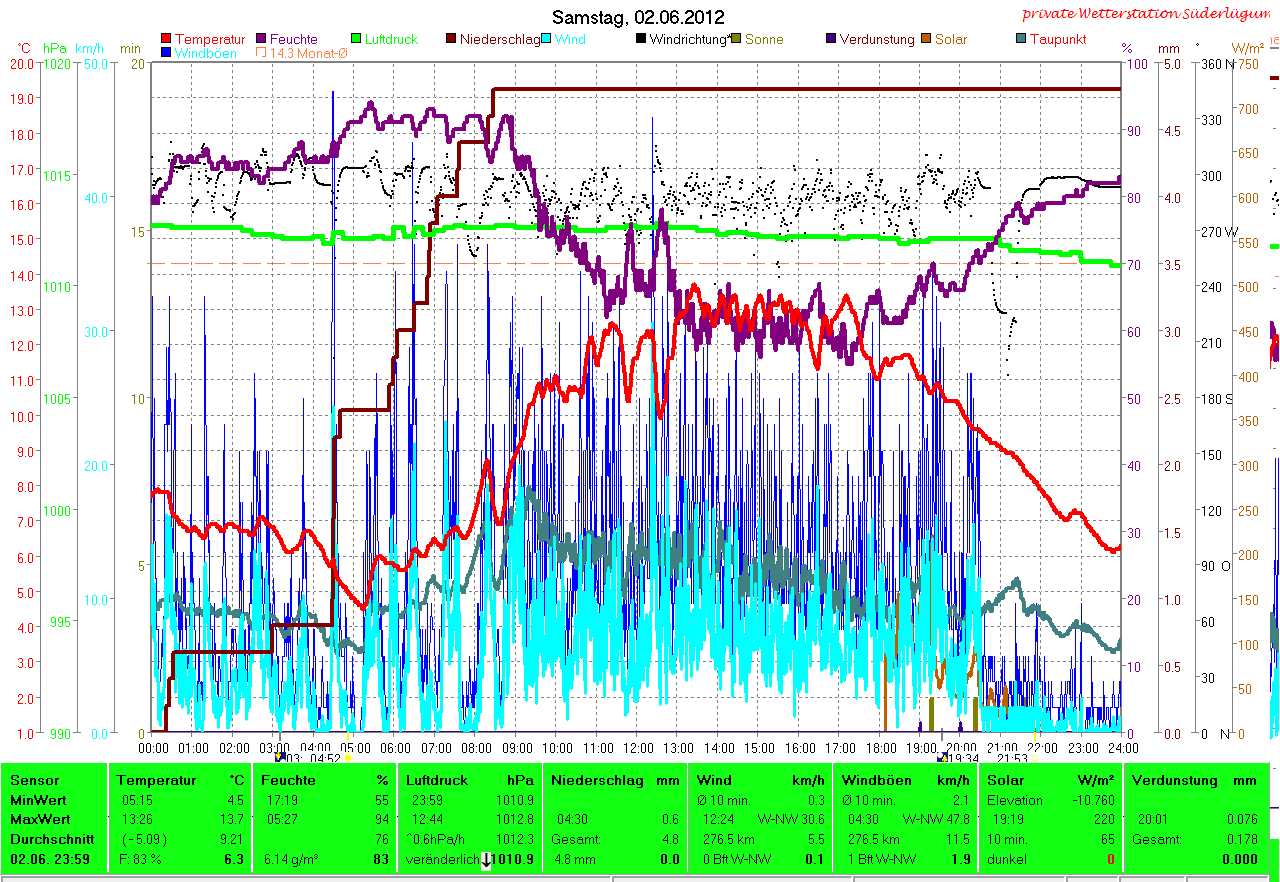Click the red Temperatur legend square
The image size is (1280, 882).
pyautogui.click(x=166, y=40)
